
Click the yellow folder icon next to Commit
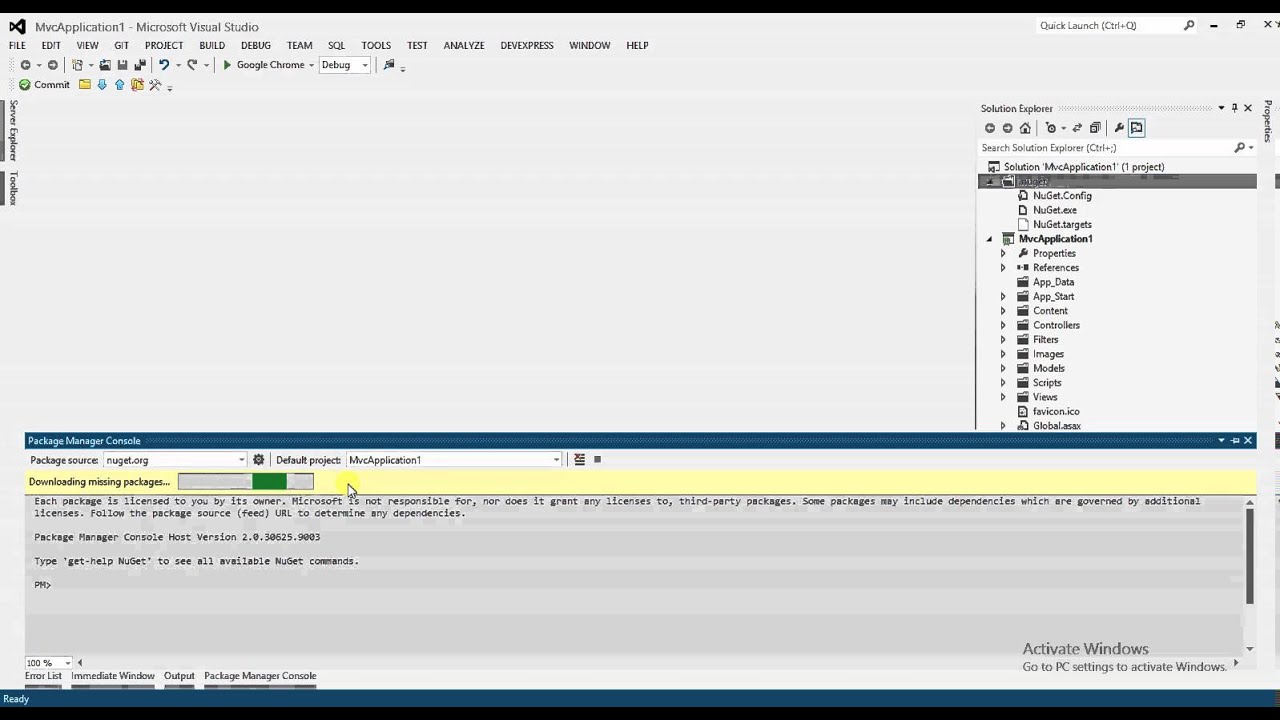click(x=85, y=85)
